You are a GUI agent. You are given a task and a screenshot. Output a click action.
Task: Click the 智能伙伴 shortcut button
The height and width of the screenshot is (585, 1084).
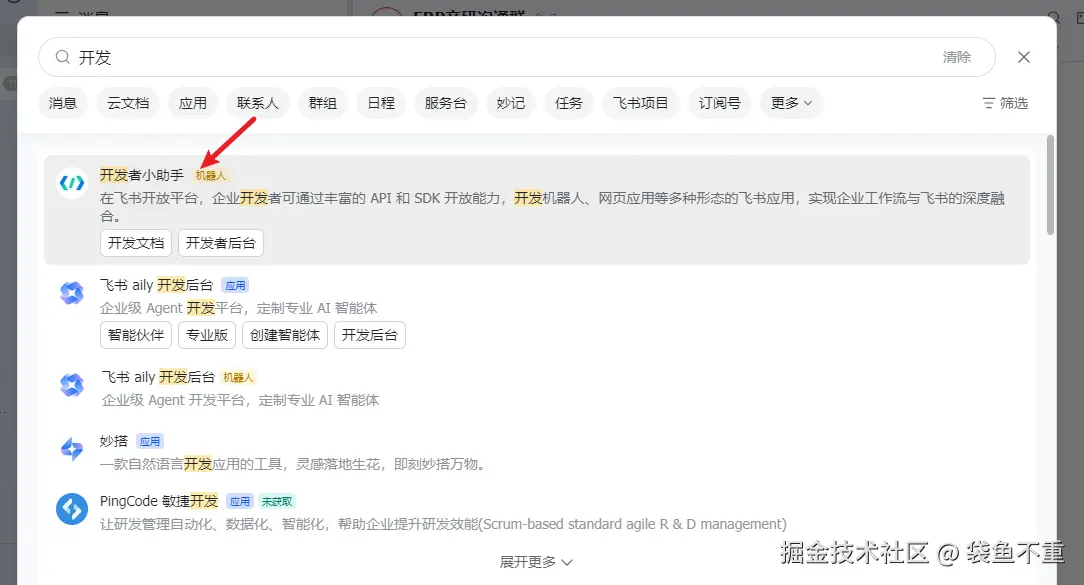(136, 335)
